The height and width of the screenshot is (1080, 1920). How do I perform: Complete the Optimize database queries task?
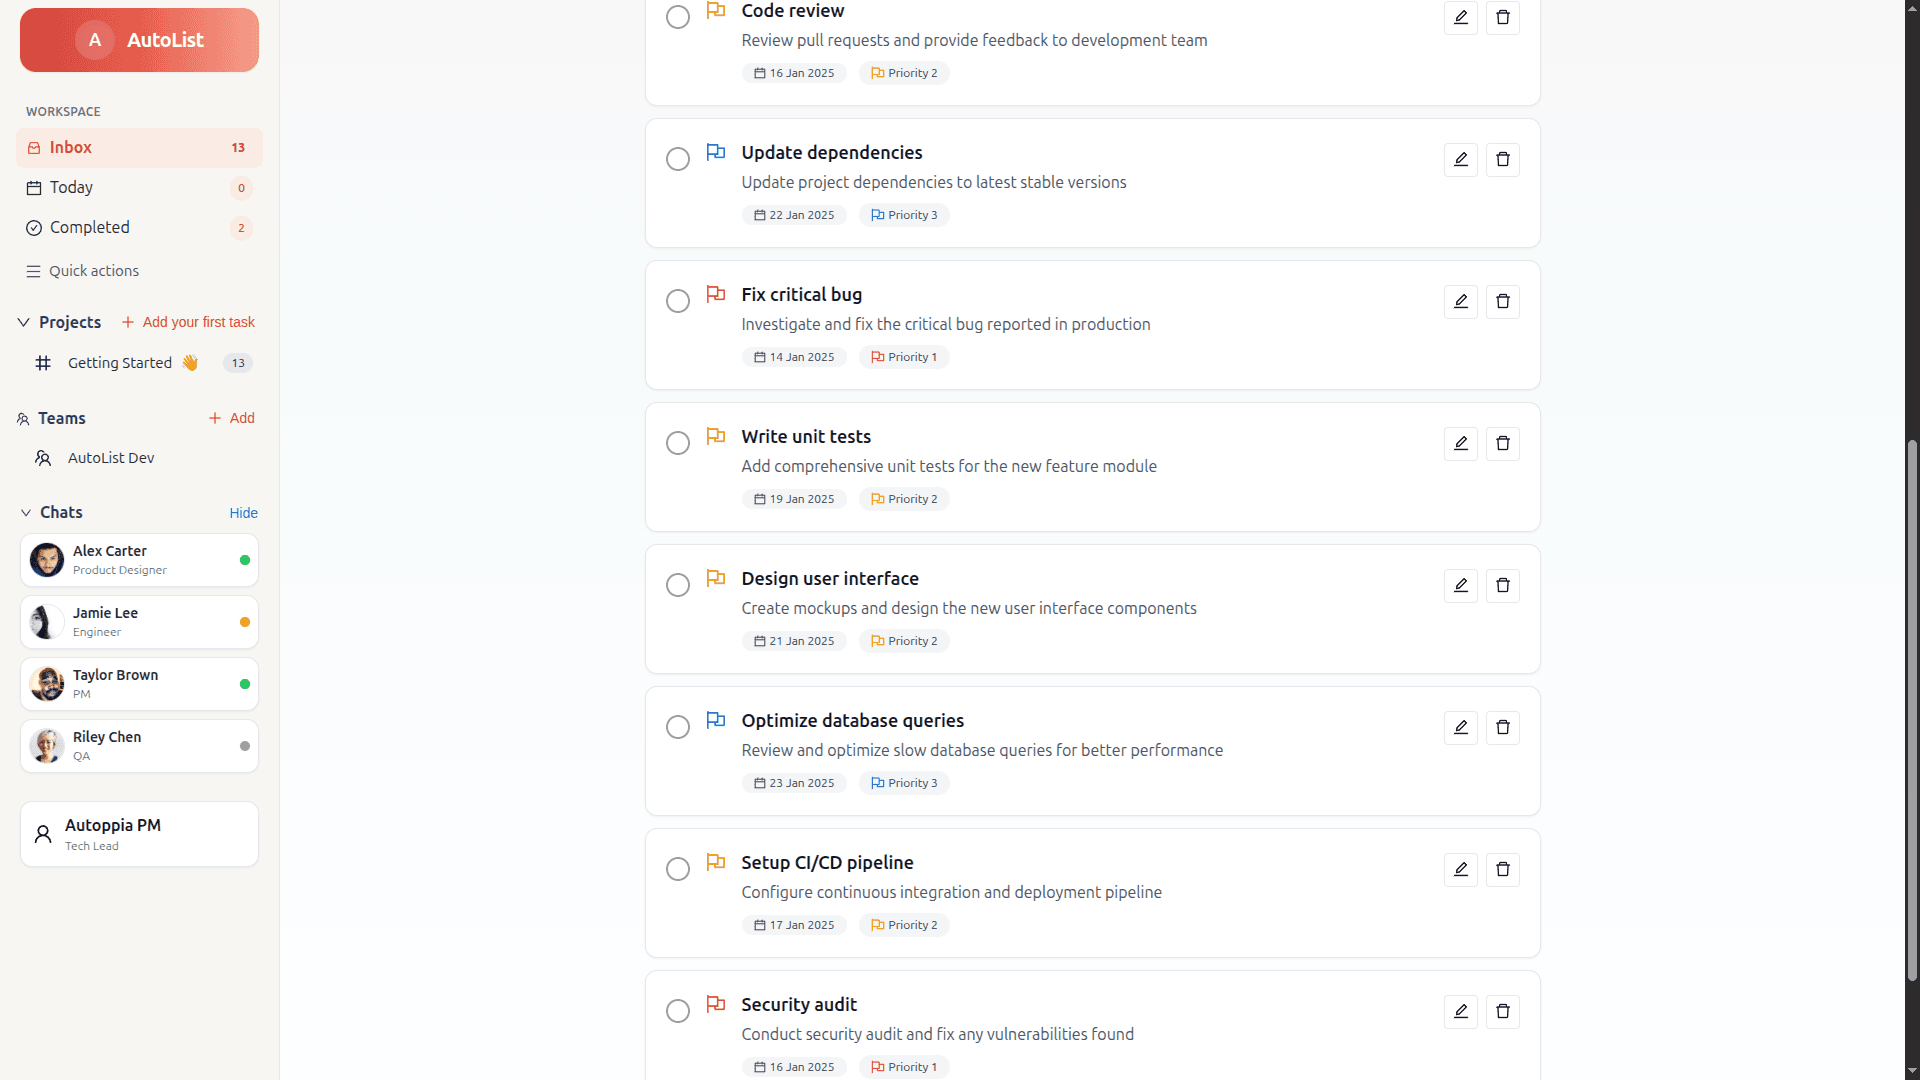click(678, 727)
